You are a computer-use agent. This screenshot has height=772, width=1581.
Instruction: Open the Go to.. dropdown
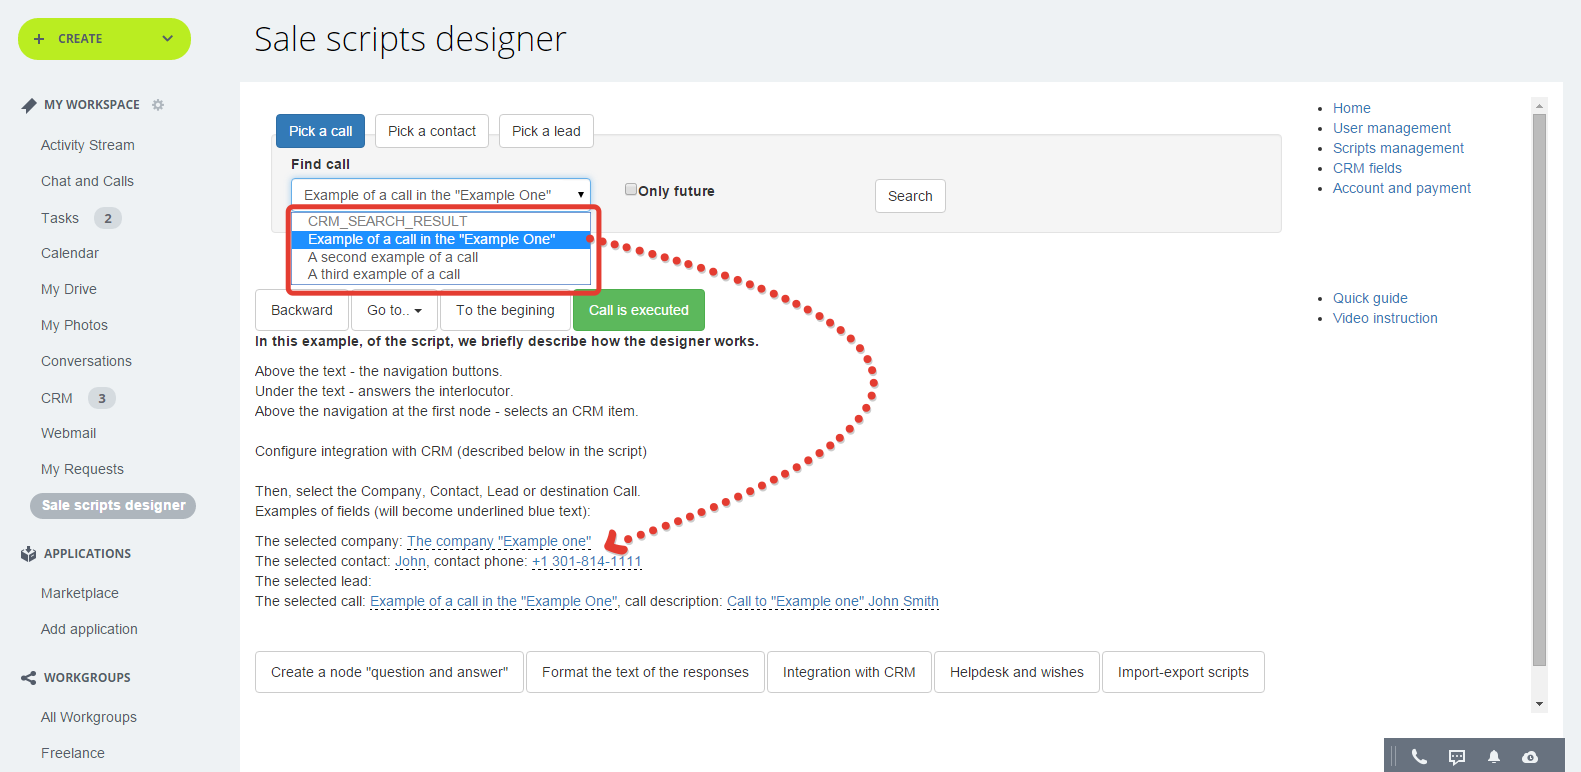click(394, 310)
